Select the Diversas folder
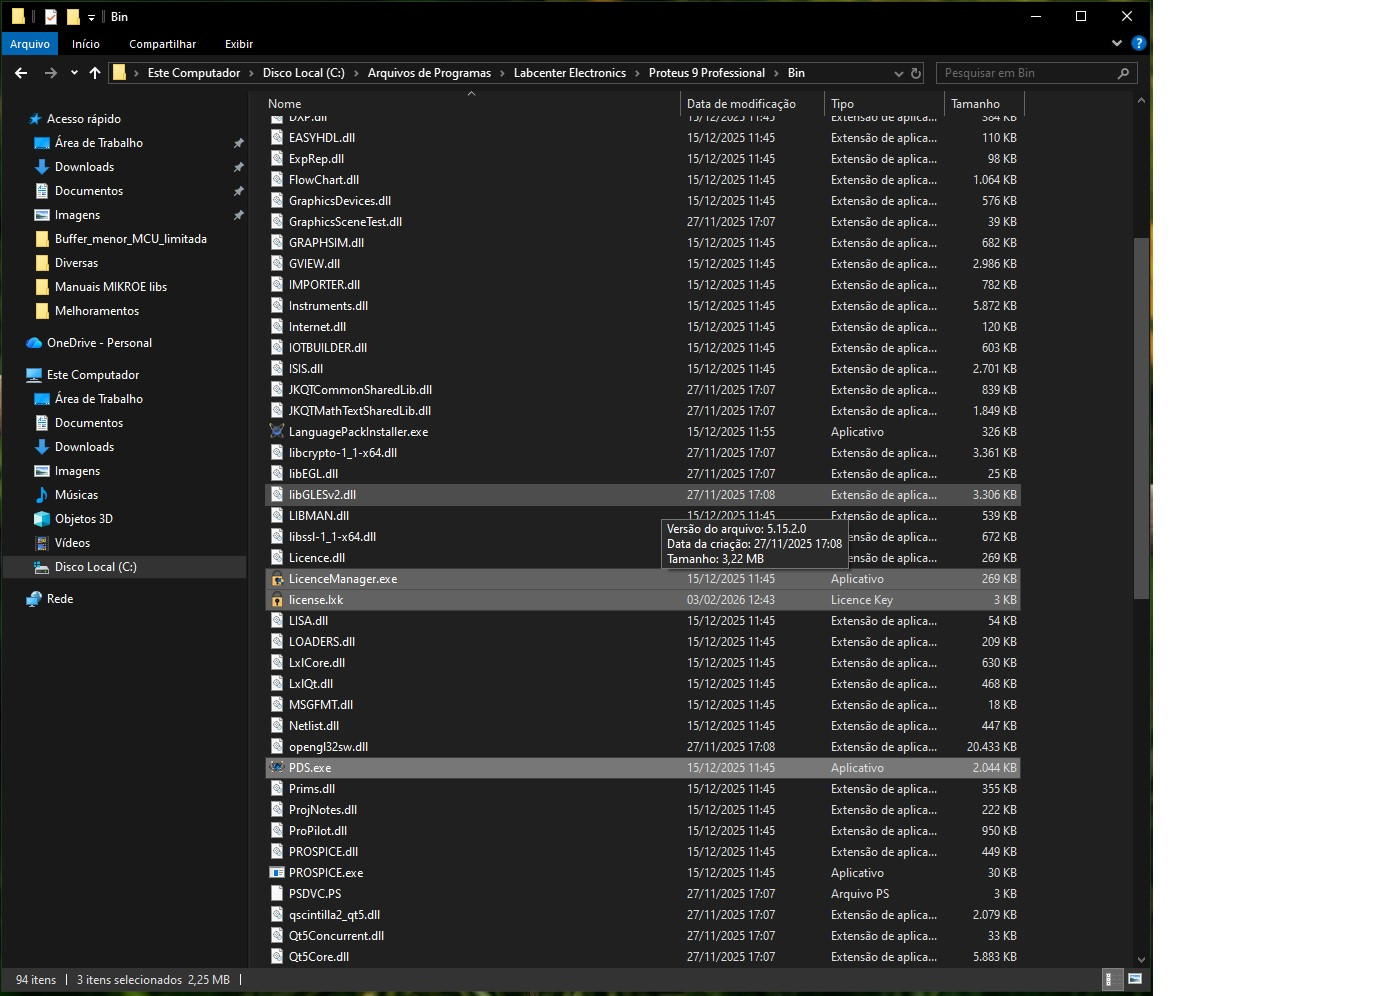 76,263
